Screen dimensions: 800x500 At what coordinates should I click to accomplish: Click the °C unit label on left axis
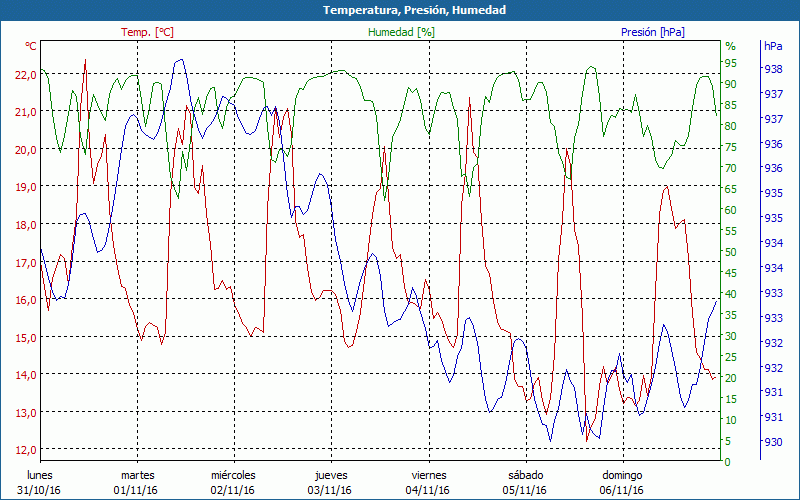[31, 46]
